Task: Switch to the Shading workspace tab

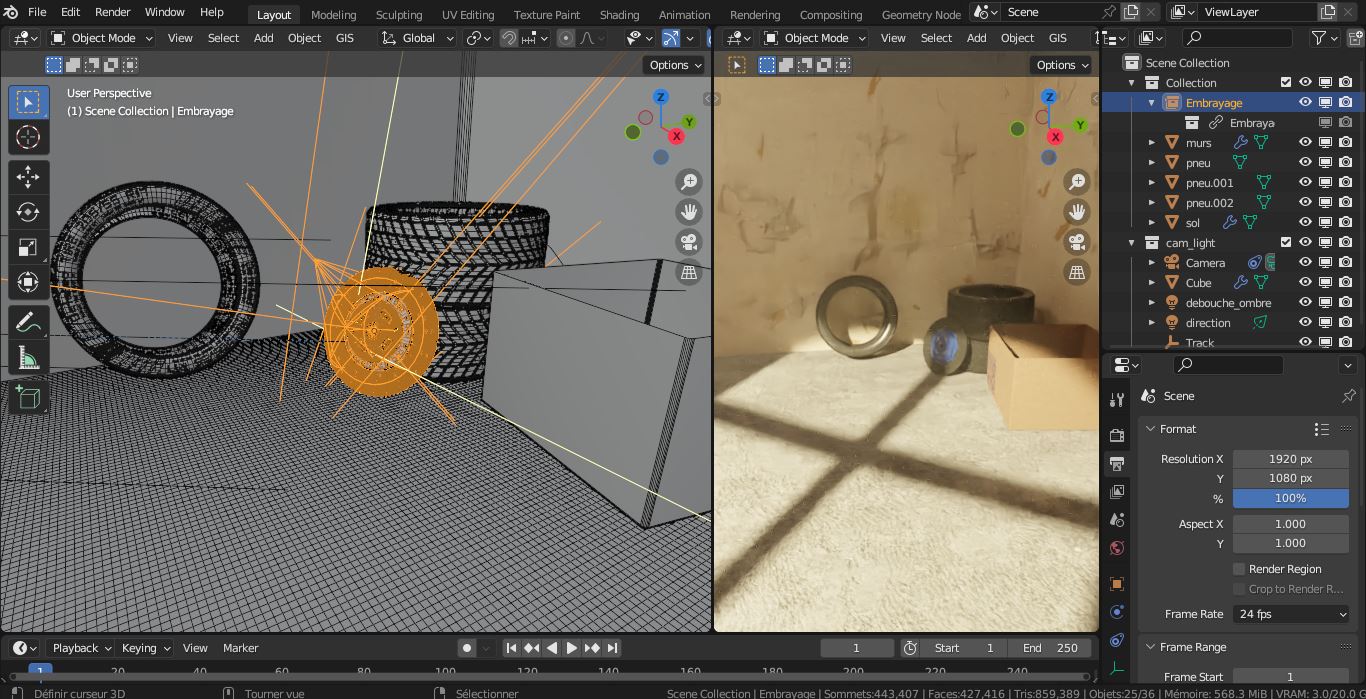Action: pyautogui.click(x=619, y=14)
